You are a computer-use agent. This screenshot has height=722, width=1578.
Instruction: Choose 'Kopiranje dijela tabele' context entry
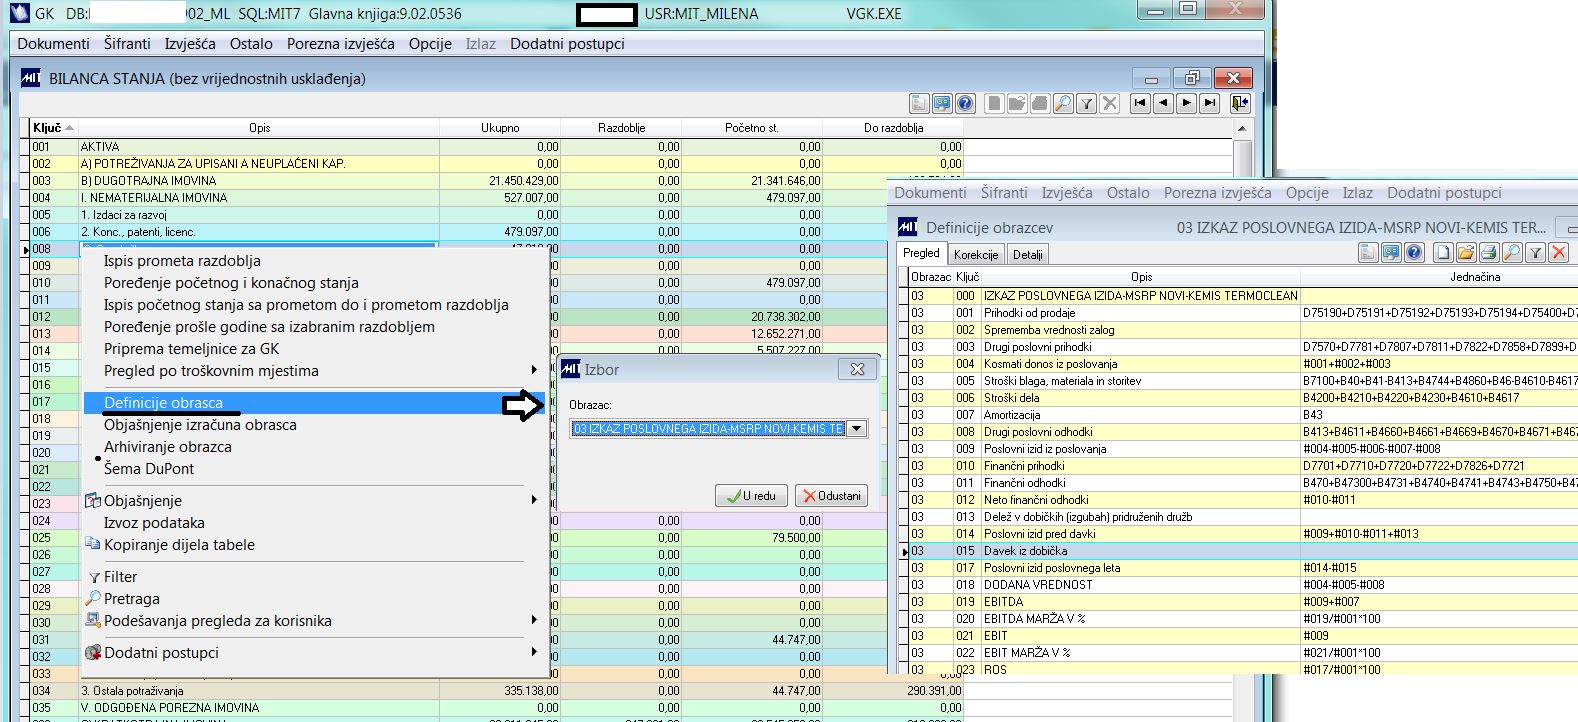179,545
